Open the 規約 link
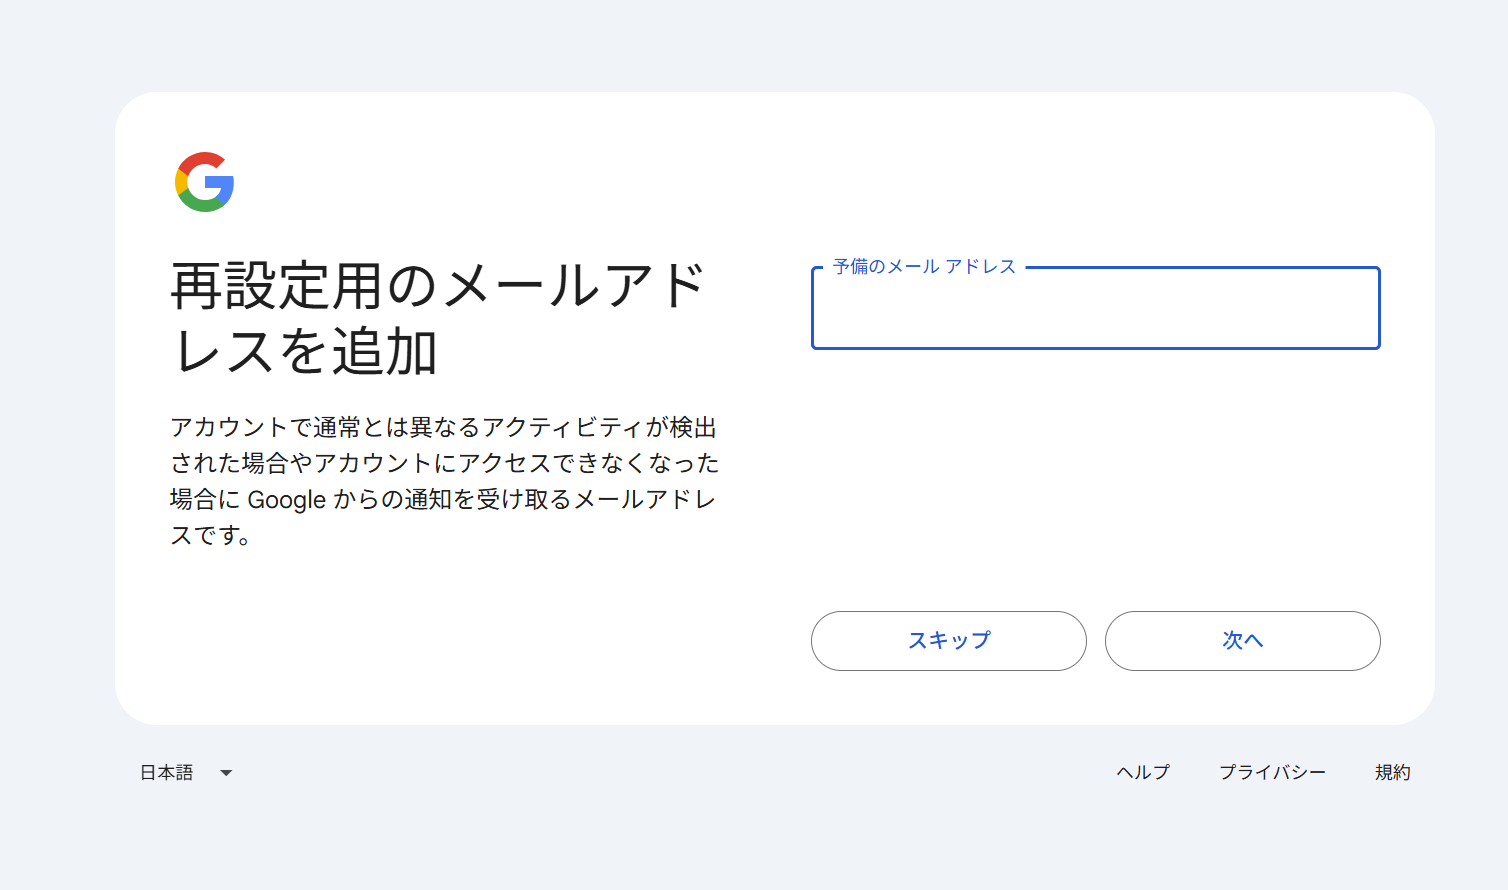1508x890 pixels. (1393, 773)
